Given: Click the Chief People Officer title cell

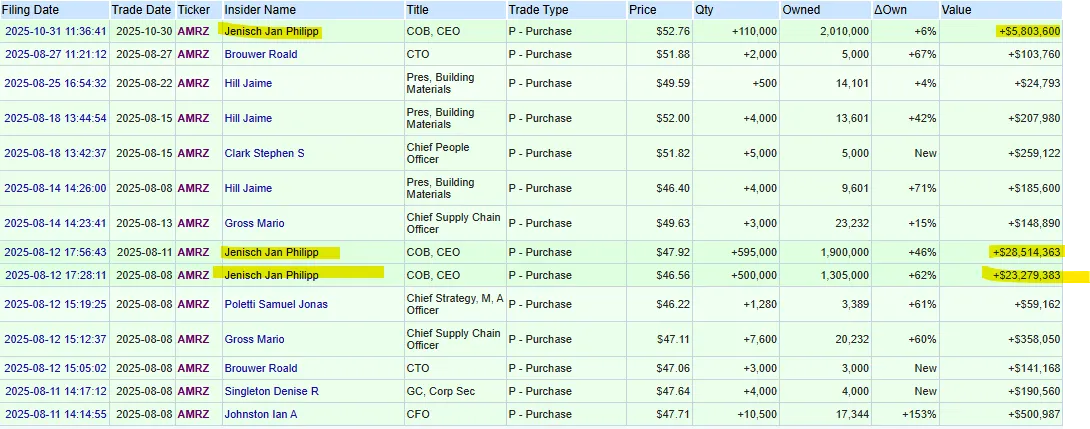Looking at the screenshot, I should (453, 153).
